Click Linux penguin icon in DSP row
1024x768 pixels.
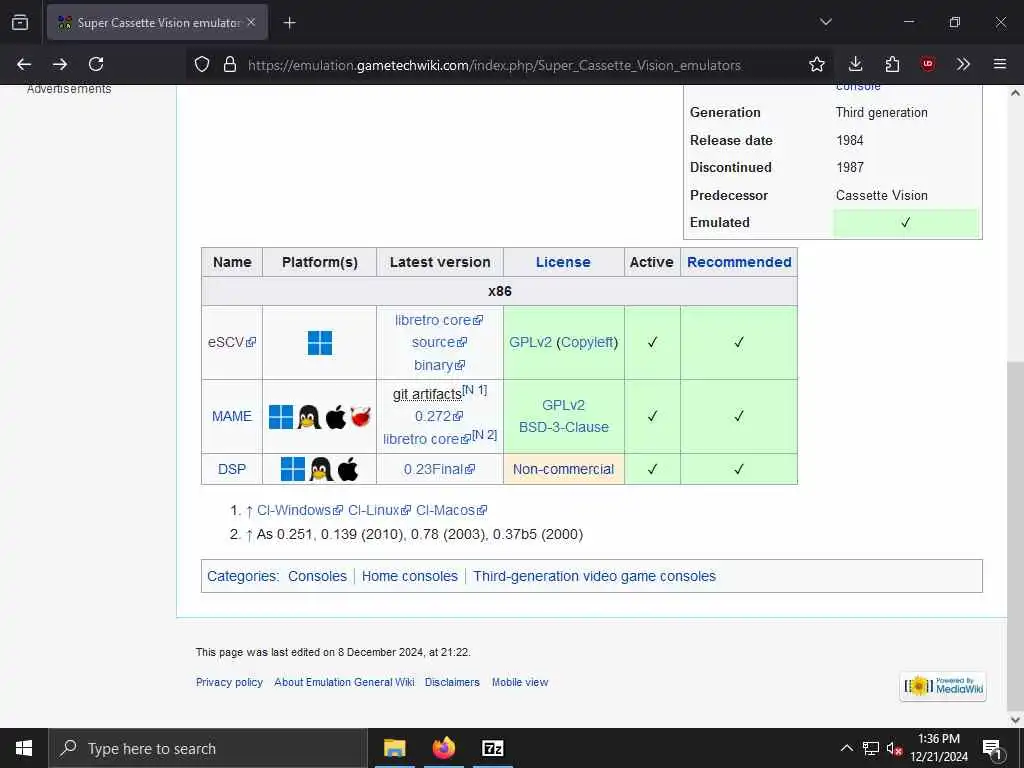[x=321, y=469]
